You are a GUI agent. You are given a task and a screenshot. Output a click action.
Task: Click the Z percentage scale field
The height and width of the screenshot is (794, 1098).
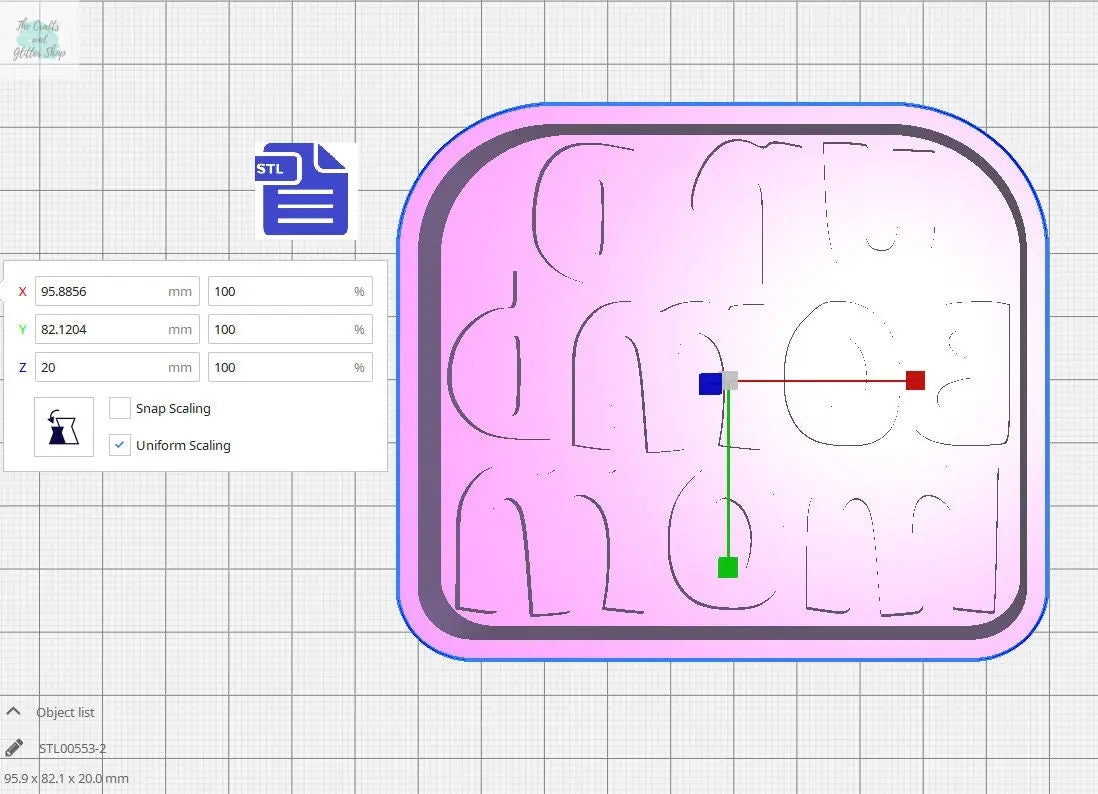coord(280,367)
